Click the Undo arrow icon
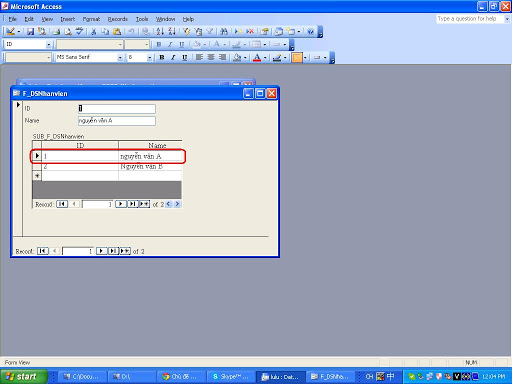Screen dimensions: 512x384 pos(131,32)
